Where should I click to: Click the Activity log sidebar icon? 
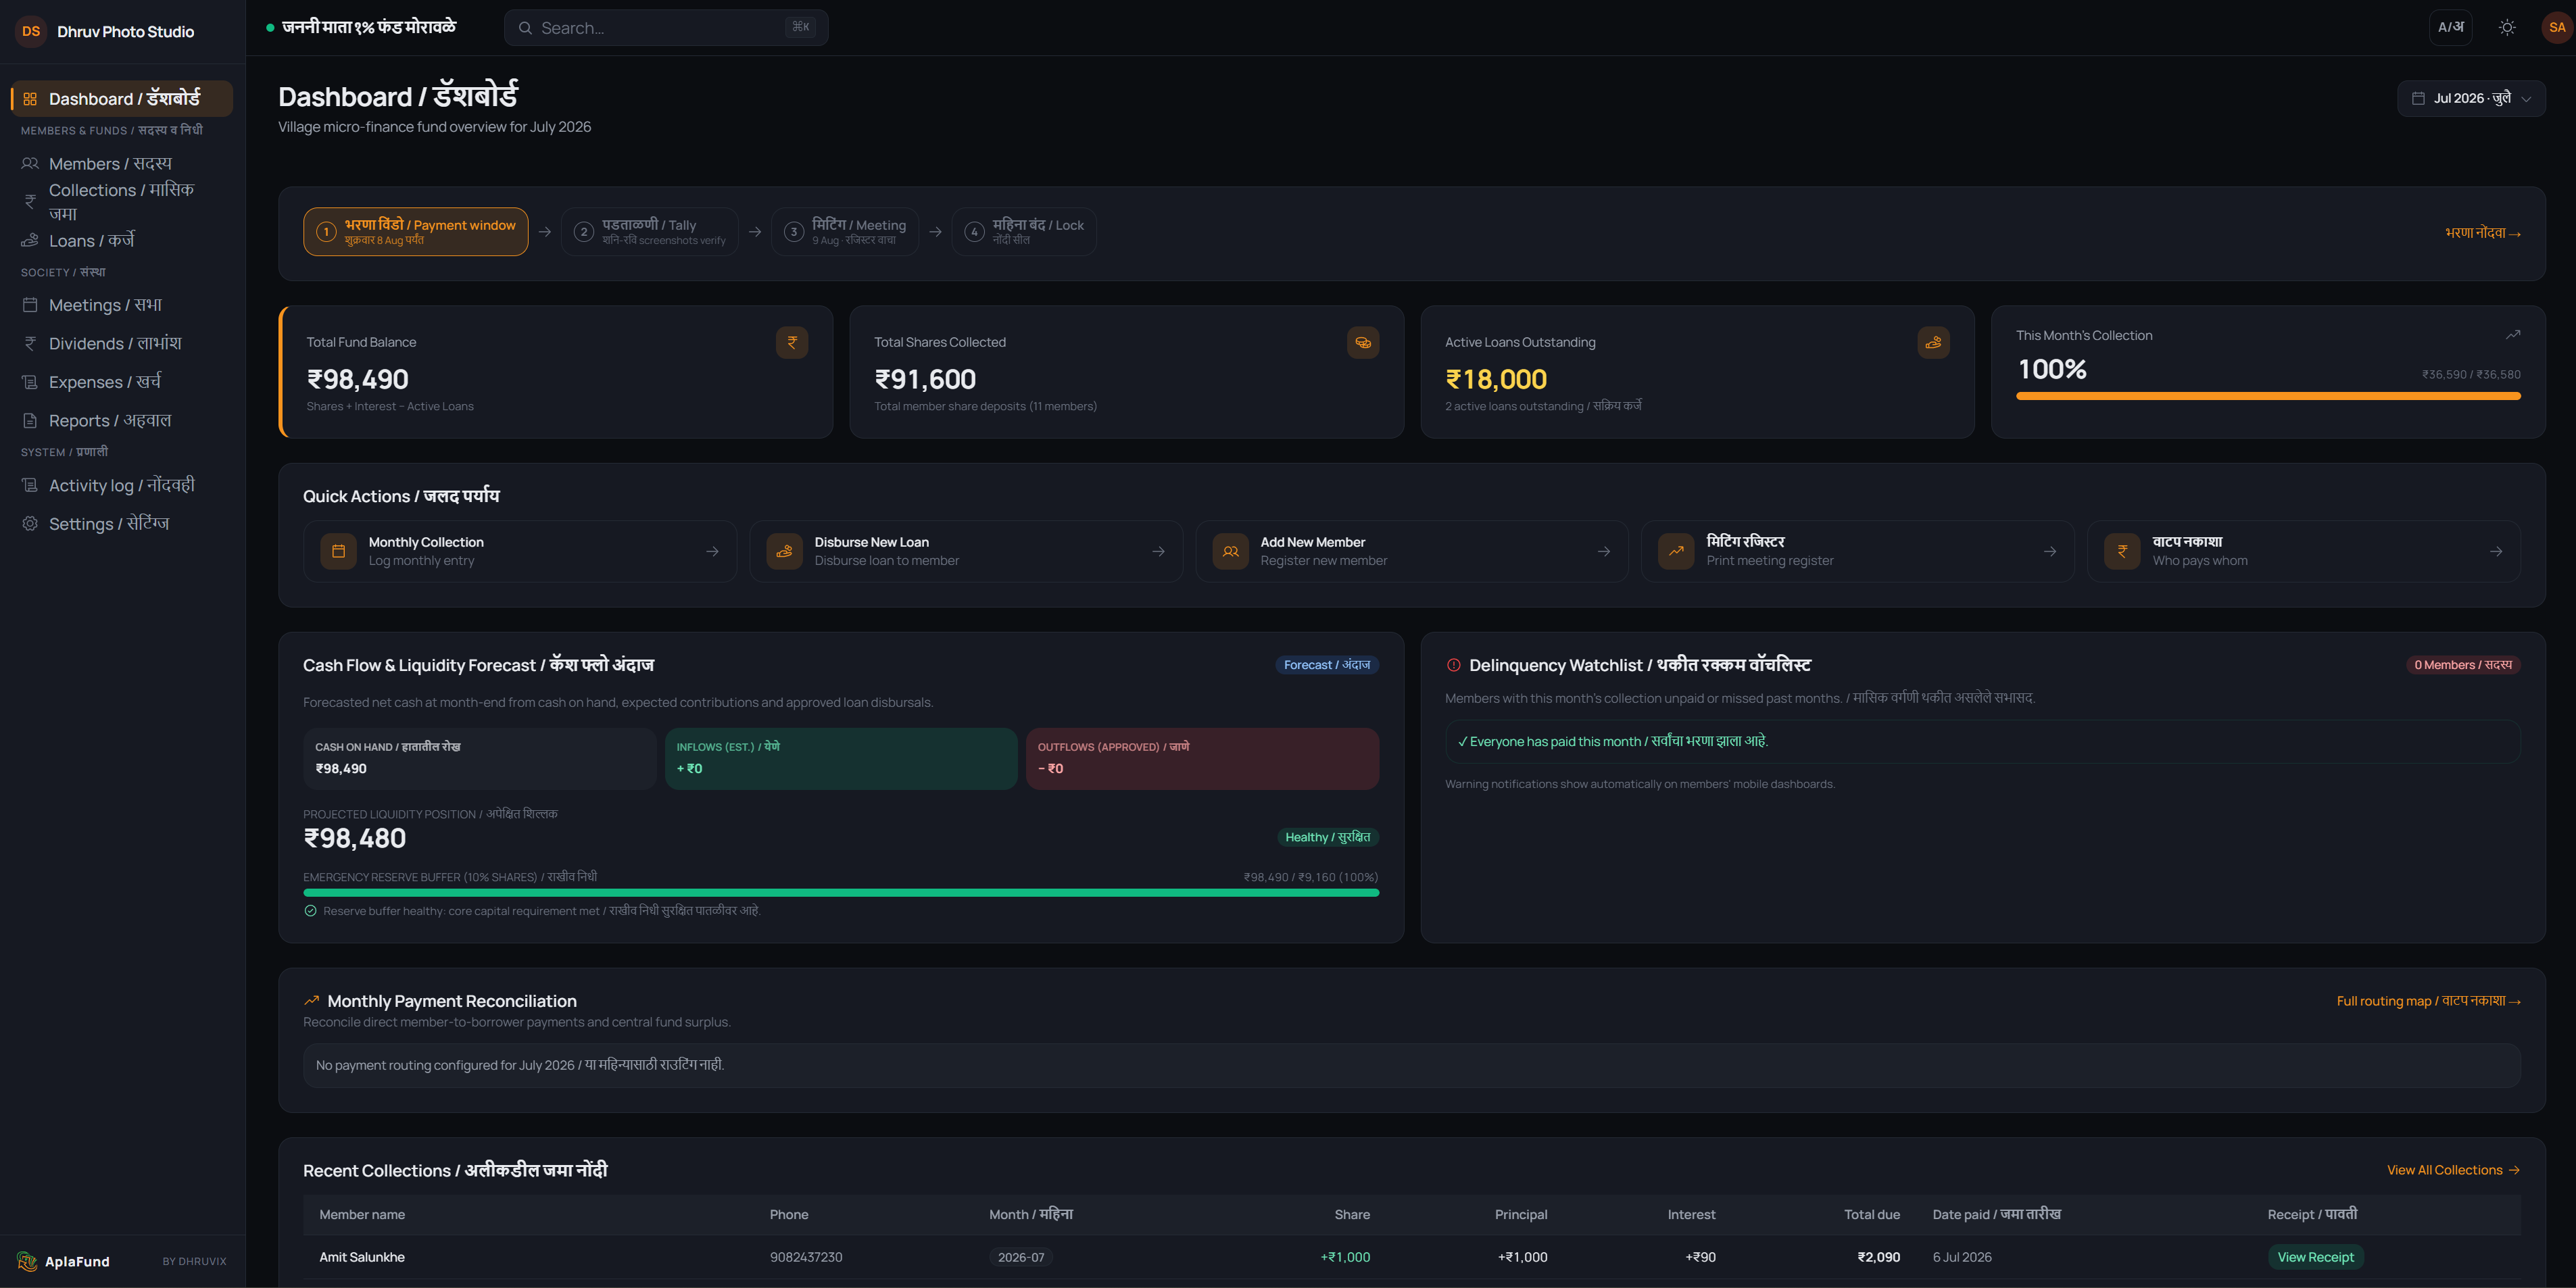point(30,485)
